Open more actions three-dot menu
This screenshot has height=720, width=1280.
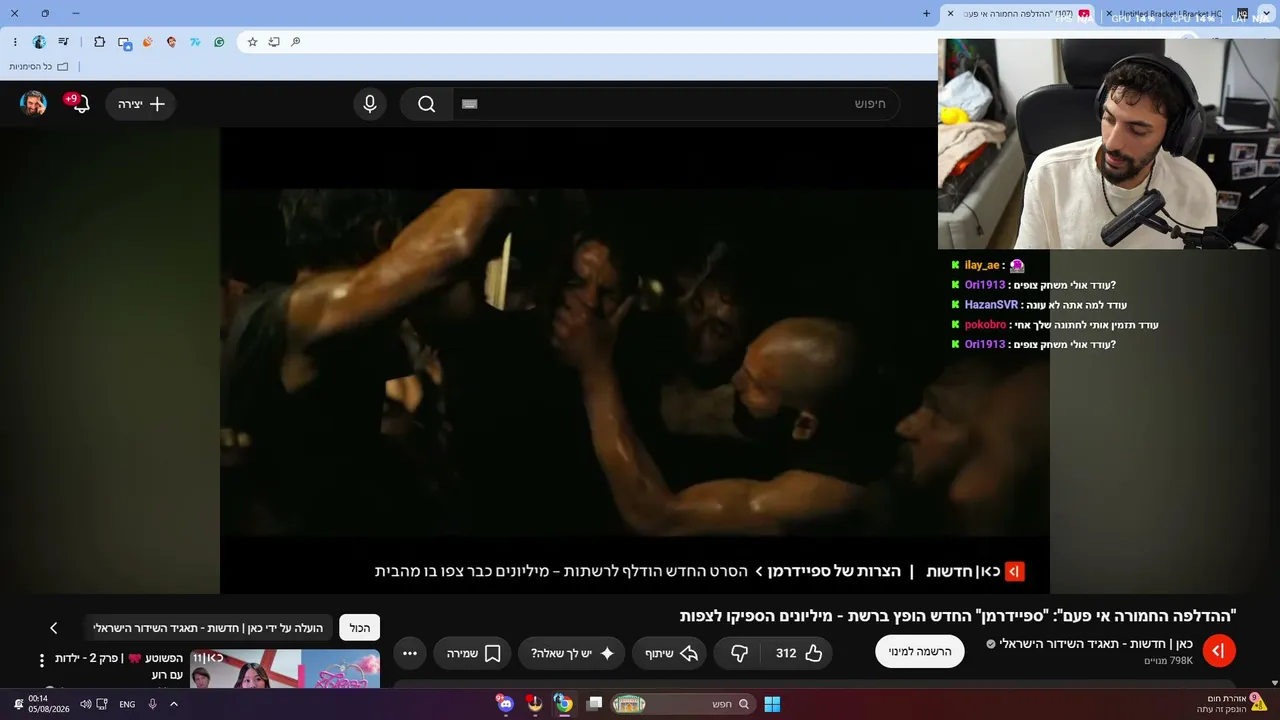point(410,653)
